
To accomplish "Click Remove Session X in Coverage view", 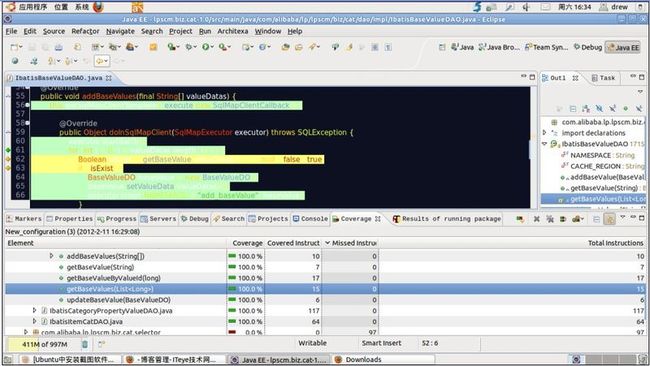I will tap(536, 219).
